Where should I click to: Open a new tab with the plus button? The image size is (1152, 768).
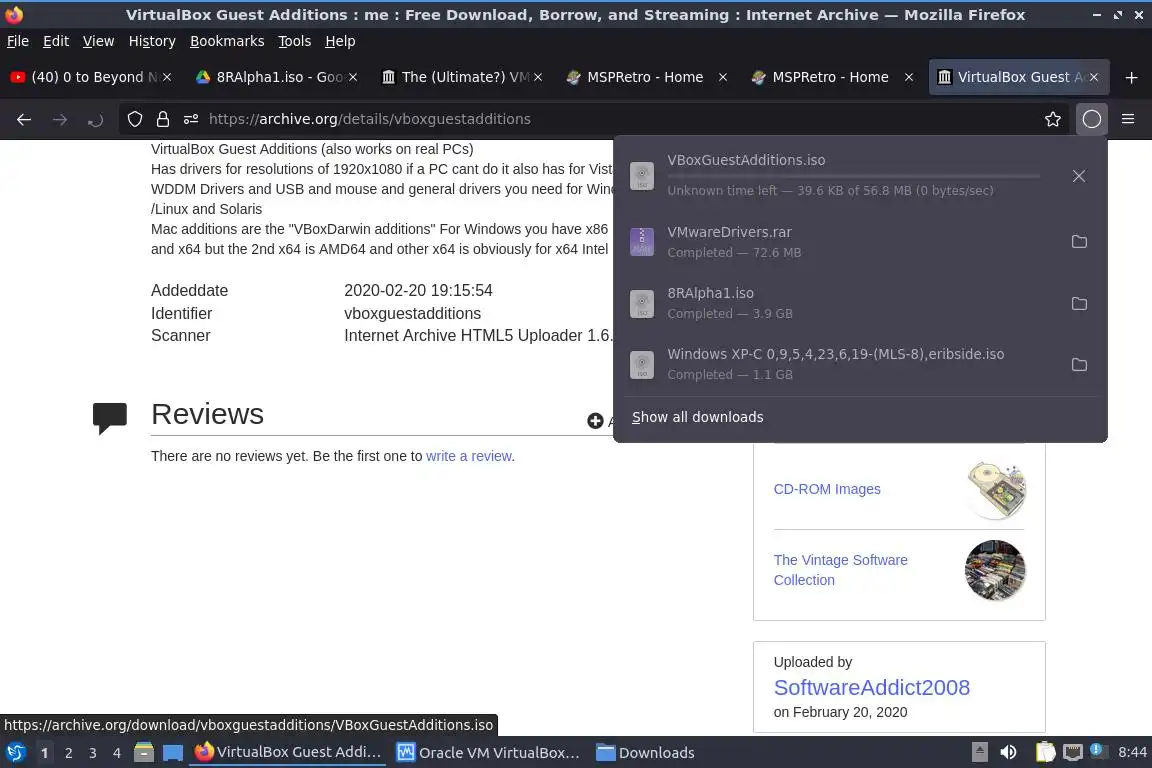pos(1131,77)
